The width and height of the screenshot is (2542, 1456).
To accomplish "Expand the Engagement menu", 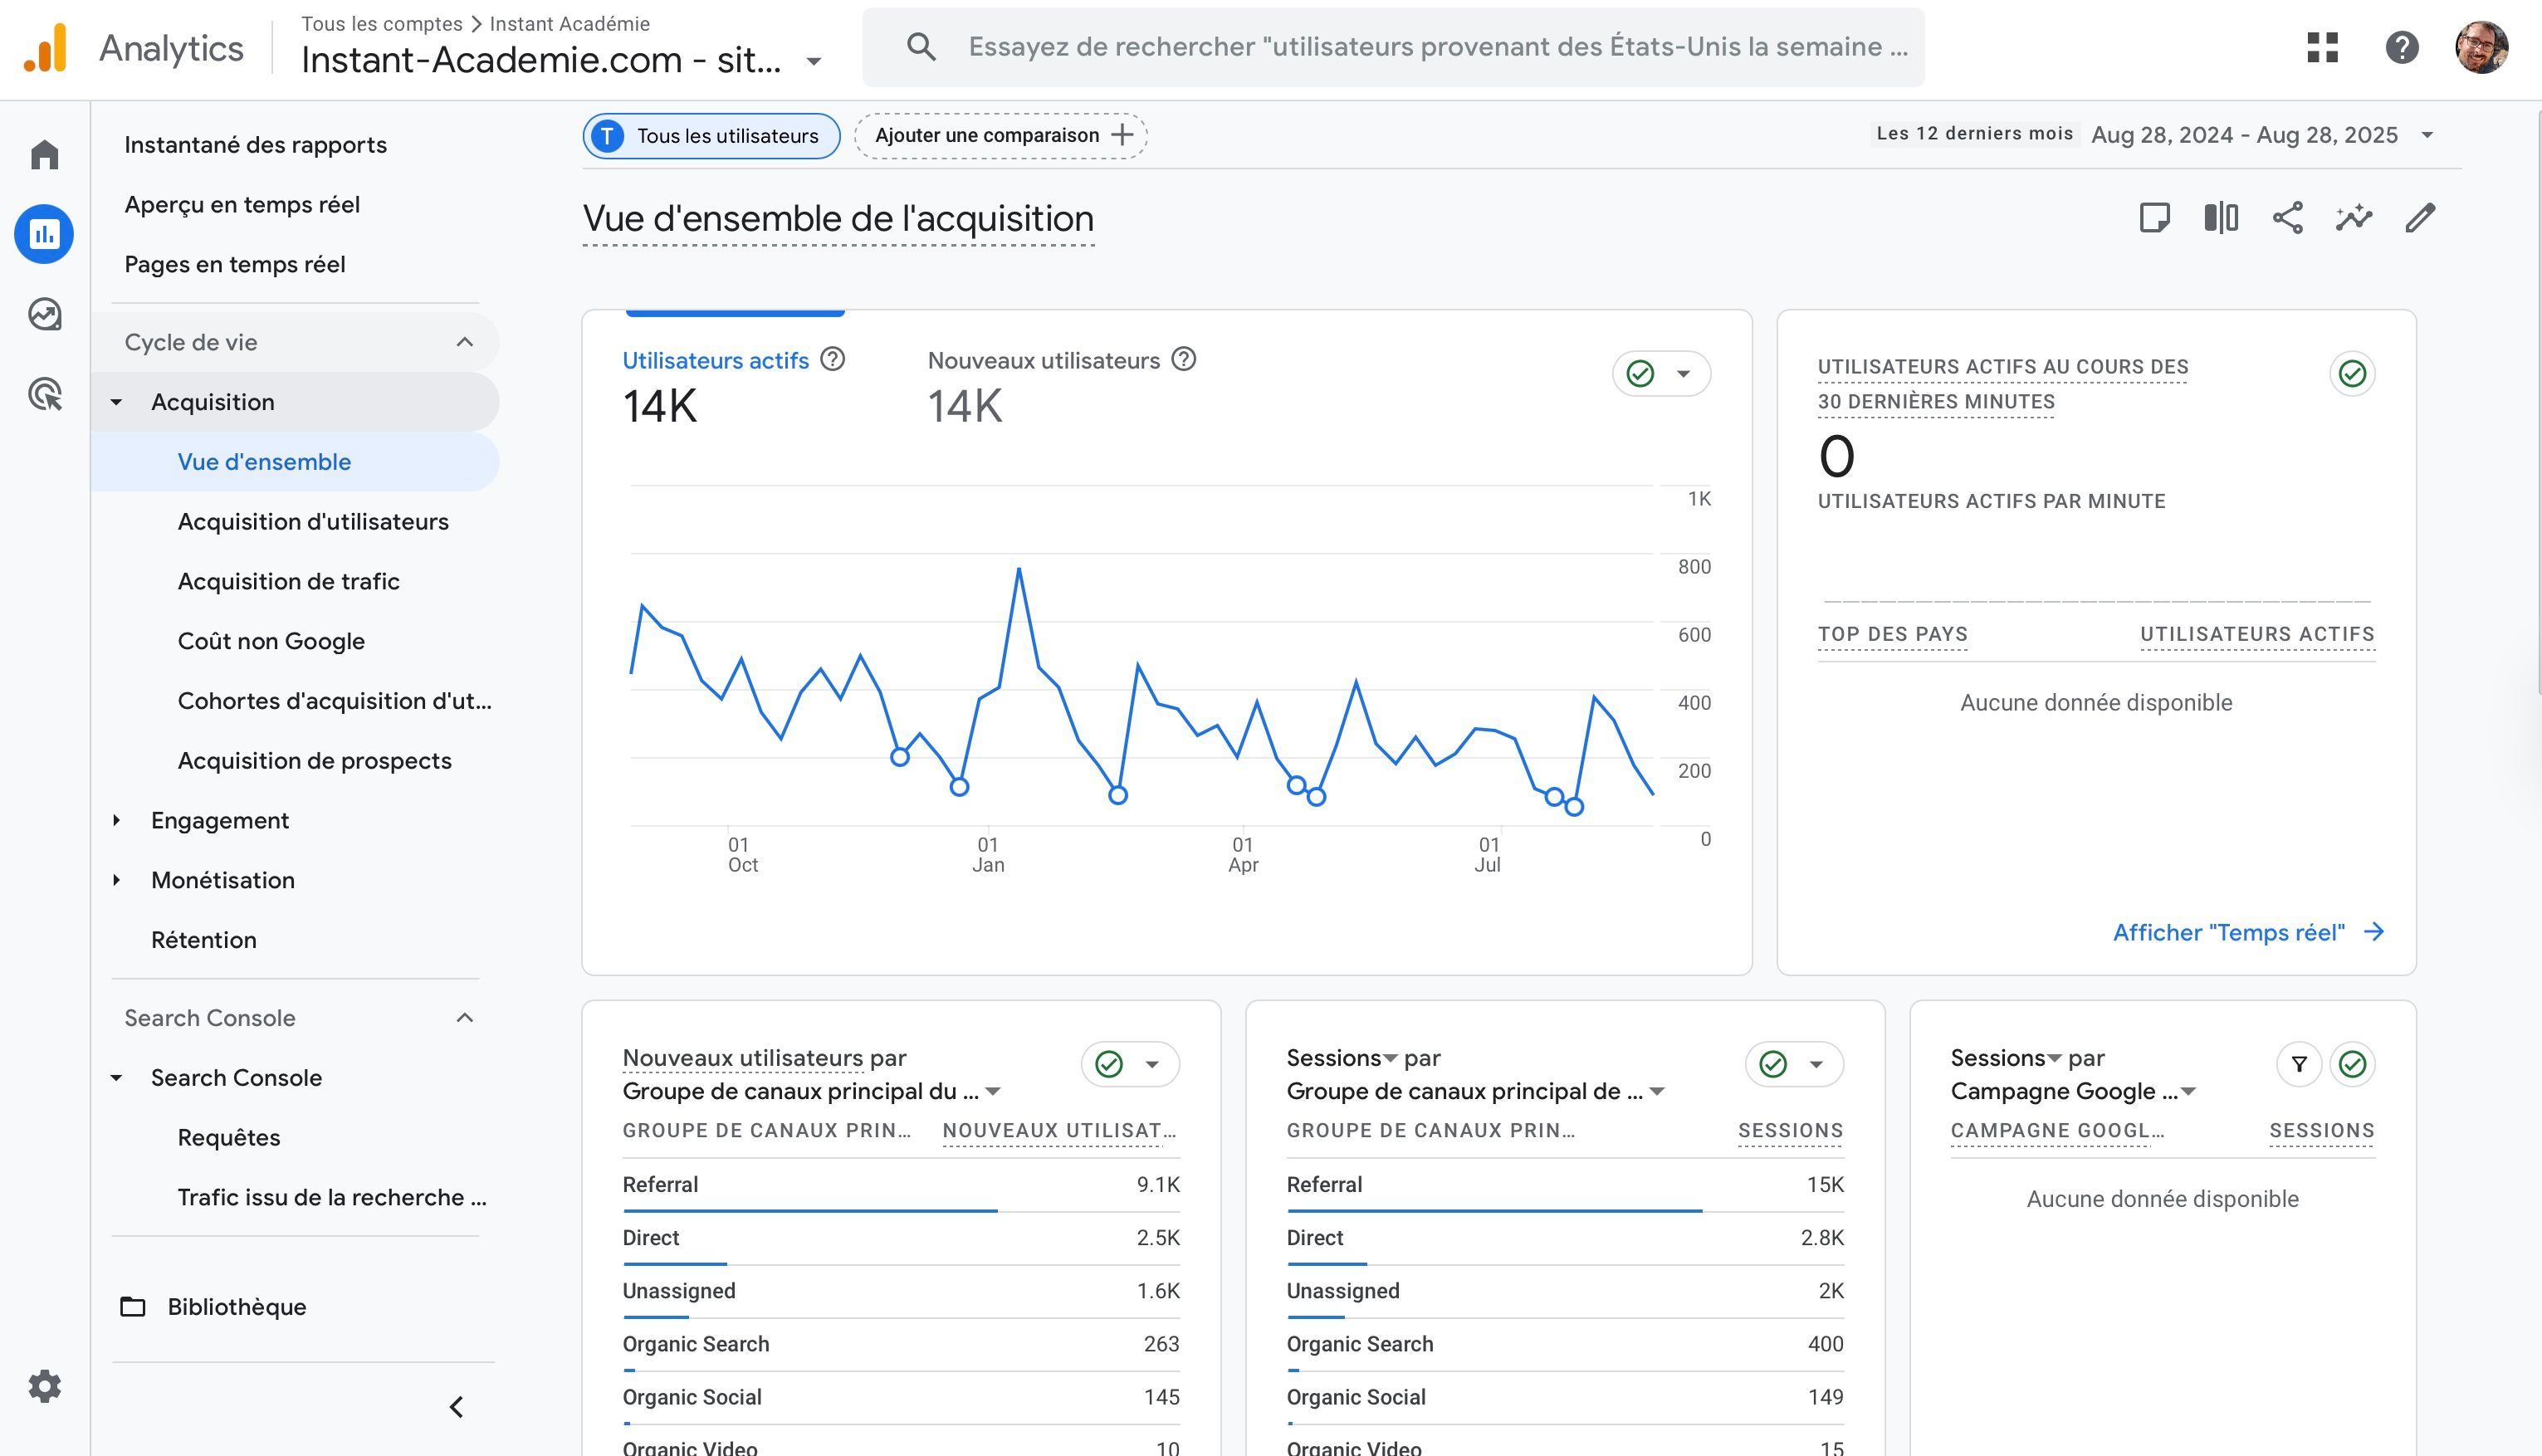I will 219,820.
